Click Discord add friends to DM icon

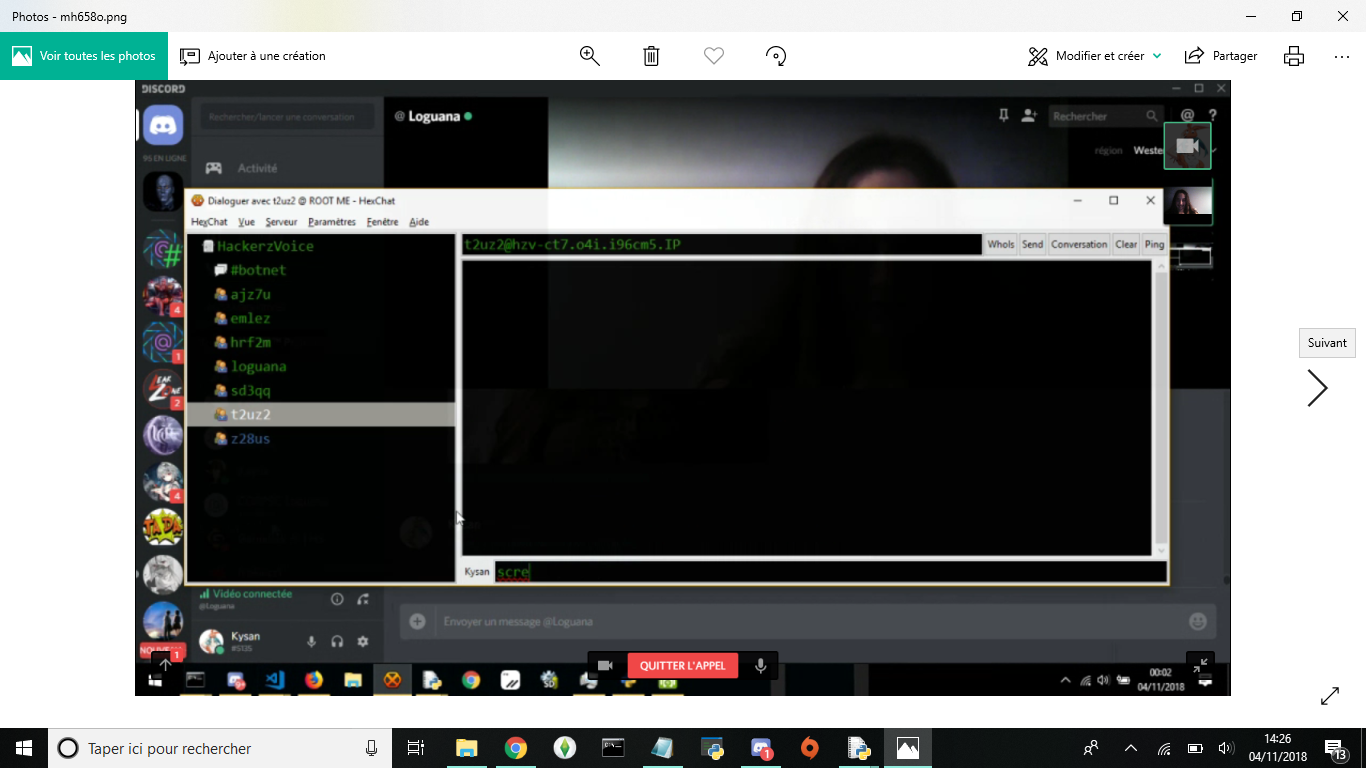click(x=1028, y=116)
